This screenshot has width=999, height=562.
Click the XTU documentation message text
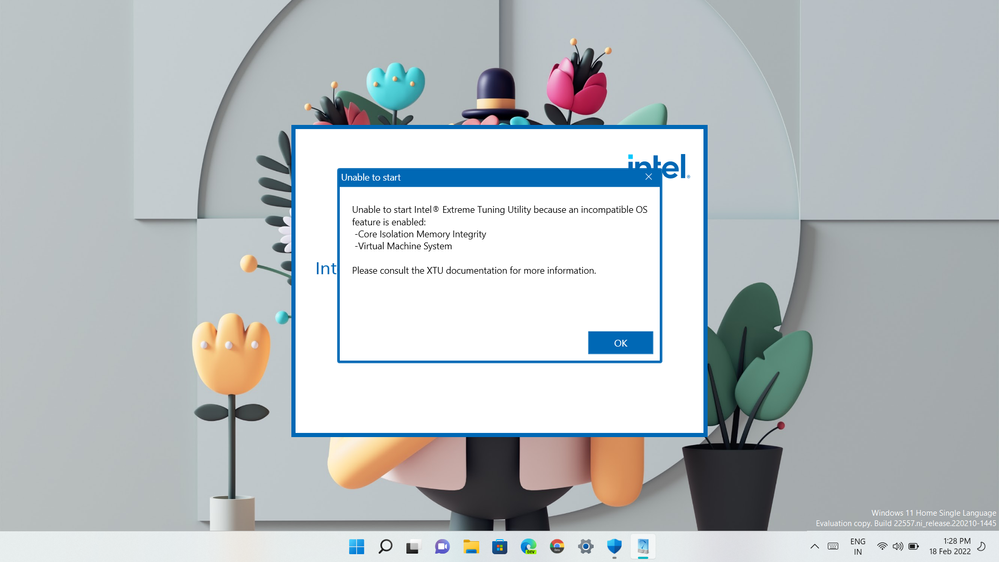tap(474, 270)
